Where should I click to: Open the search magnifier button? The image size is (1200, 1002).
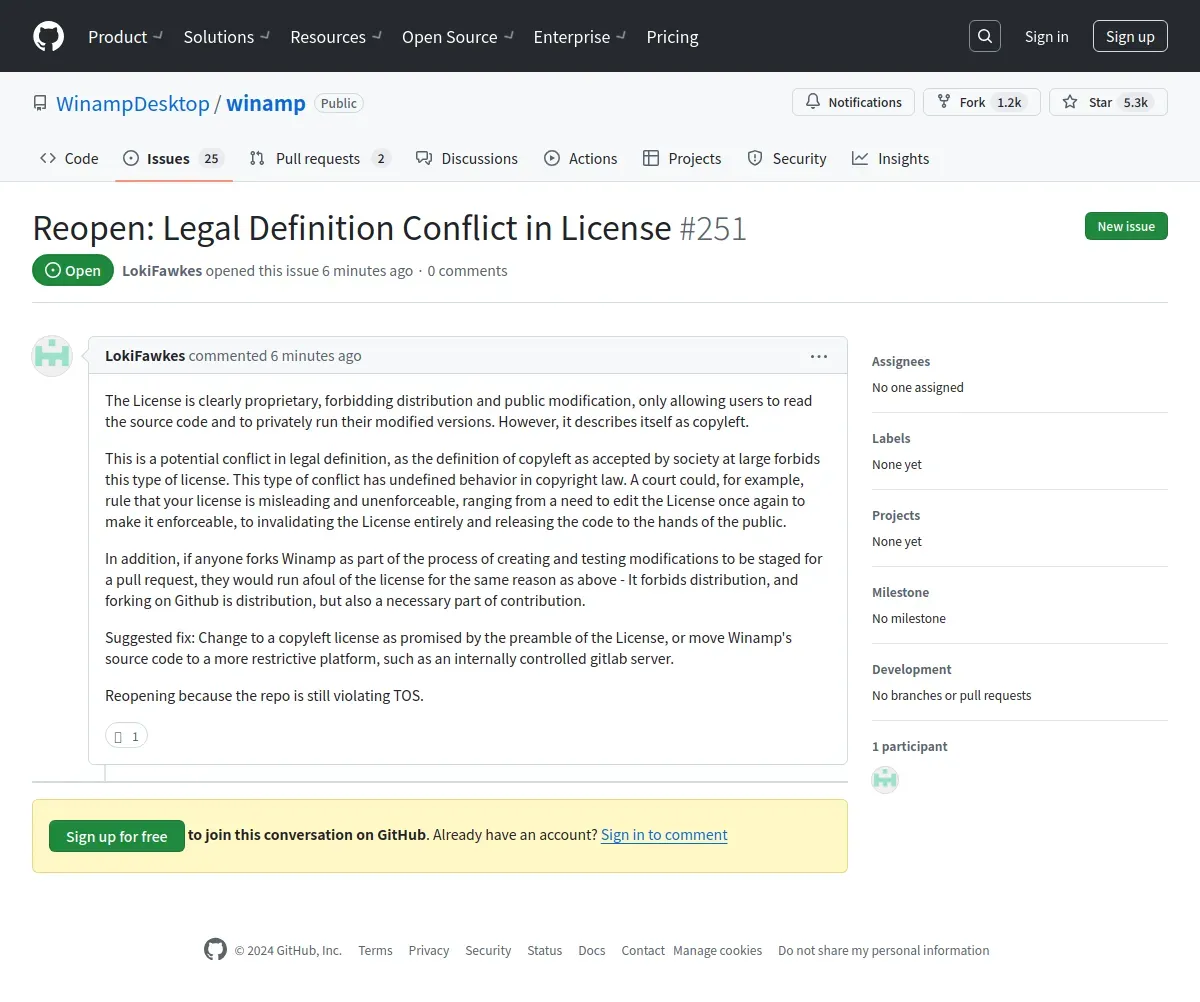click(x=985, y=36)
